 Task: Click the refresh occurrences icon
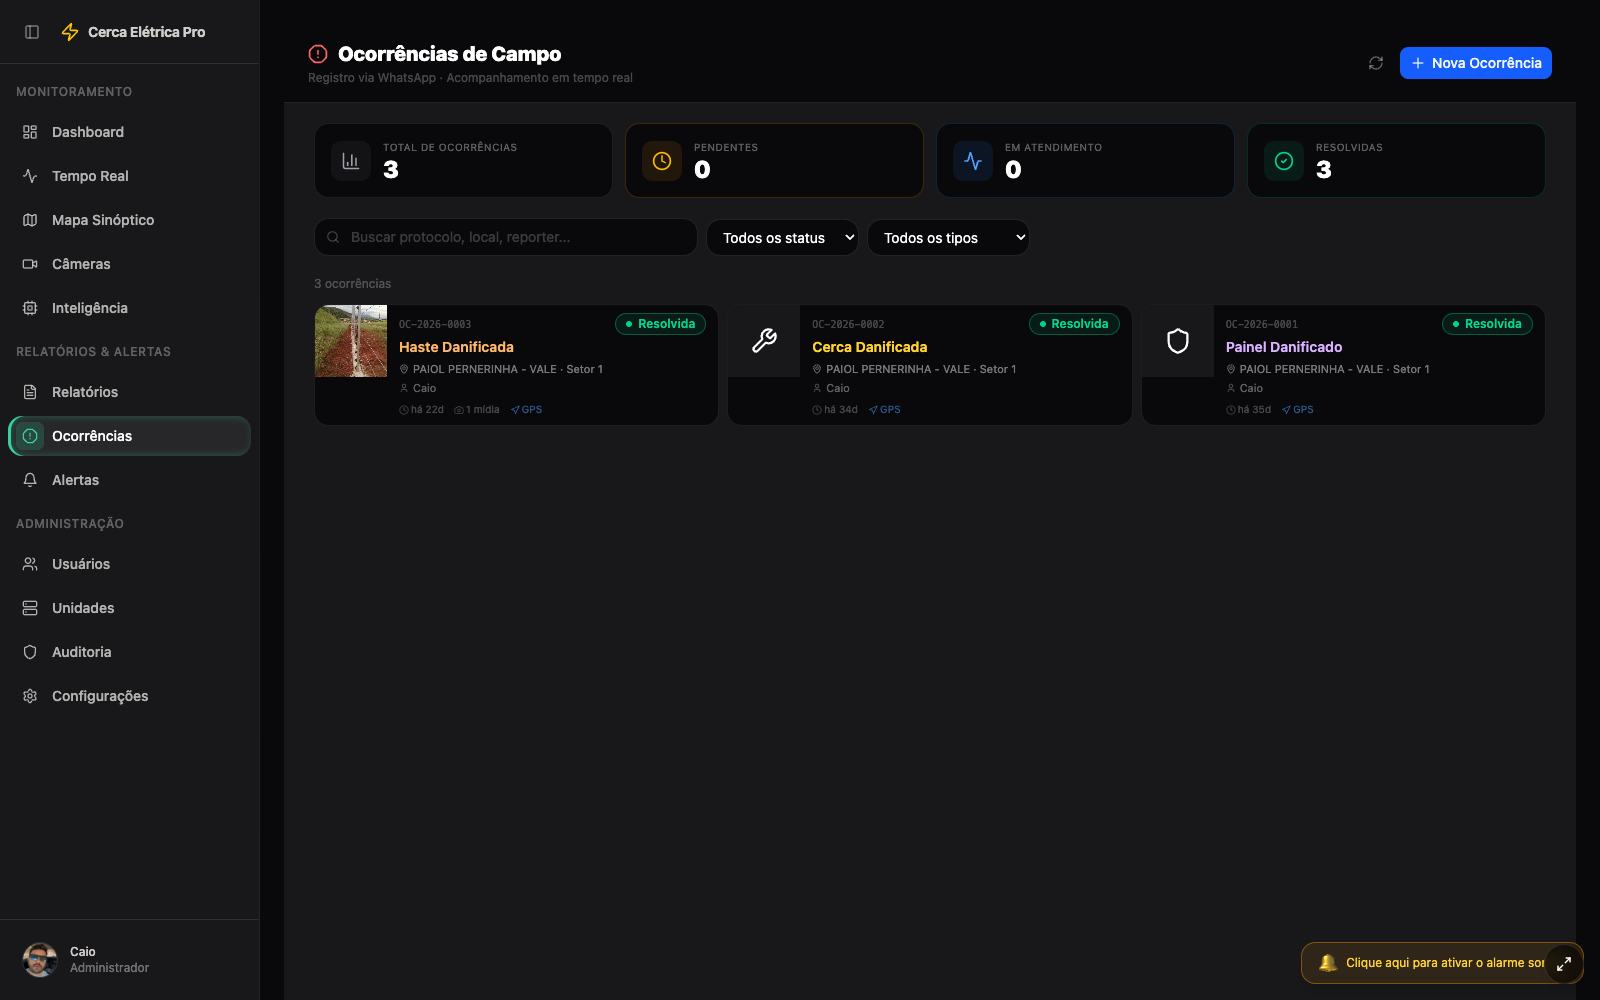tap(1376, 63)
